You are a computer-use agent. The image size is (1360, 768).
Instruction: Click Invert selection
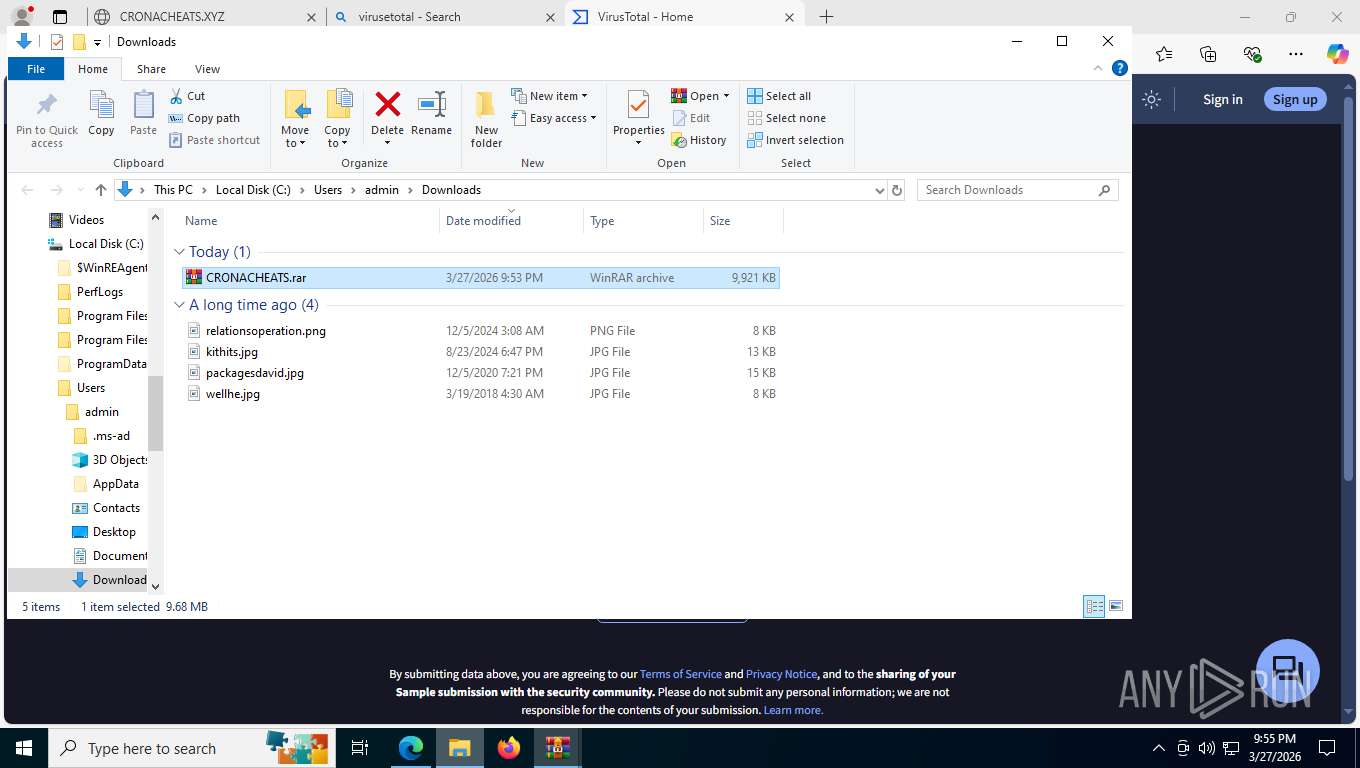click(795, 140)
